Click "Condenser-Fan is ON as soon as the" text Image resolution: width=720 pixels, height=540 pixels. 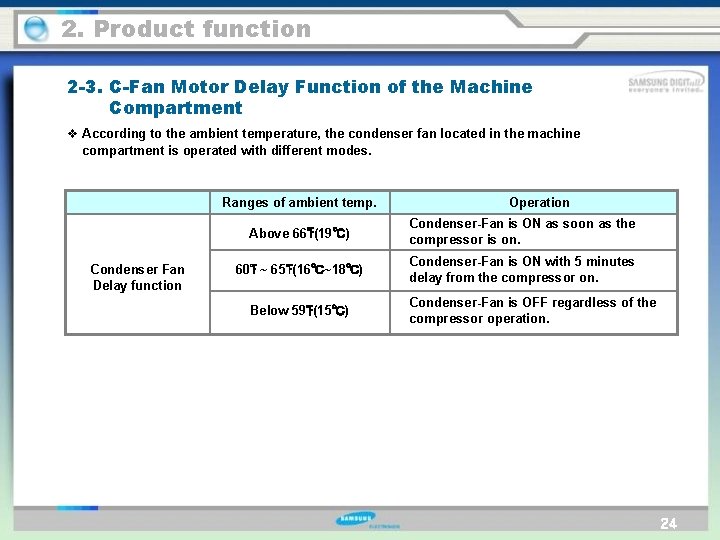point(522,224)
